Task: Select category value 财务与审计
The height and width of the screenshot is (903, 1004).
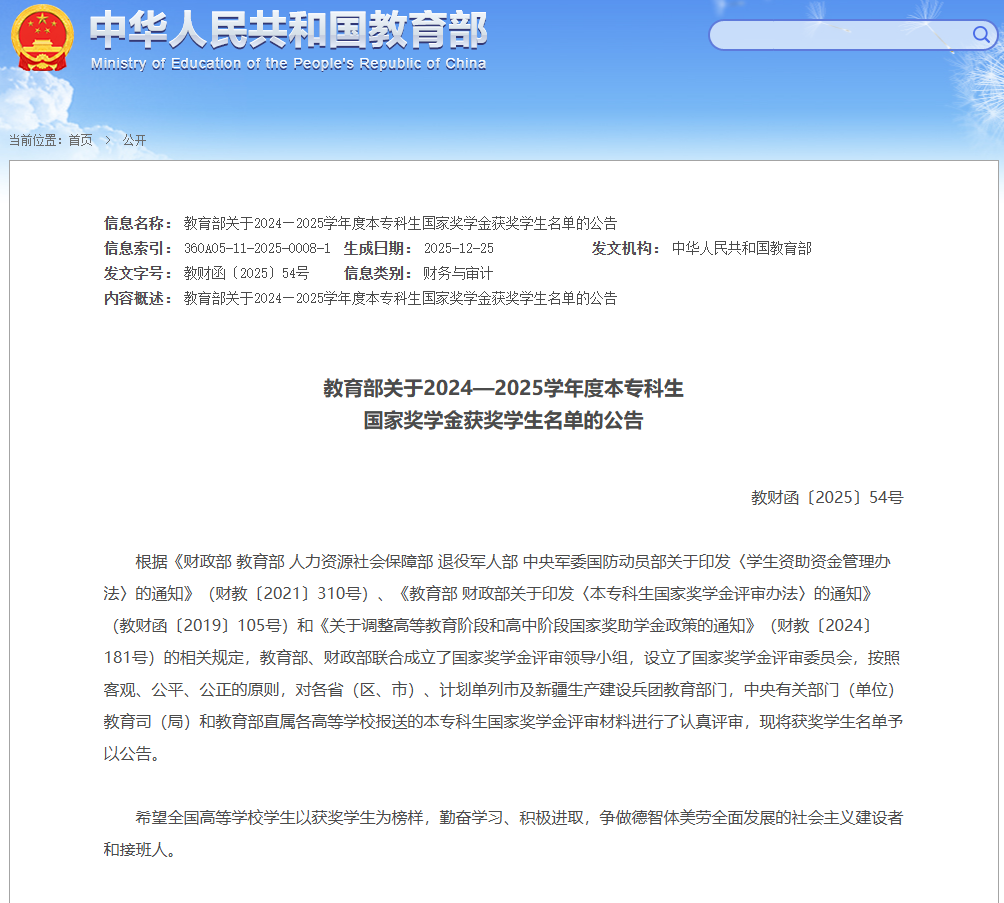Action: pyautogui.click(x=458, y=273)
